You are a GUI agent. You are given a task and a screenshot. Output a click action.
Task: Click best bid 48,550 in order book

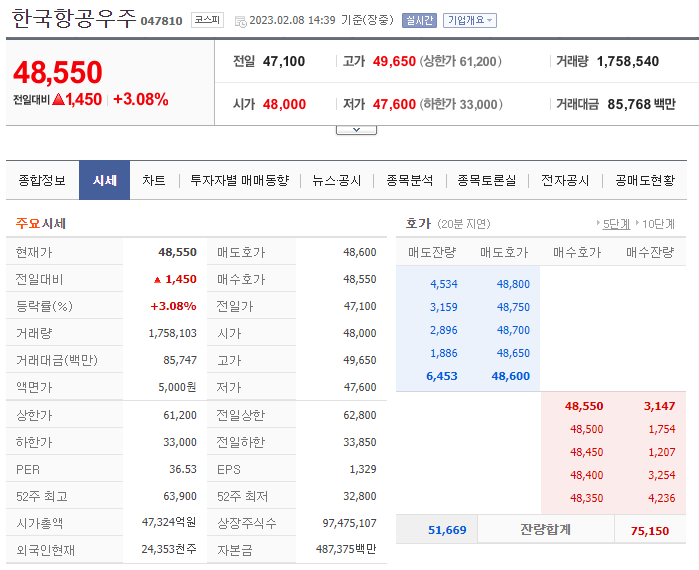[584, 406]
